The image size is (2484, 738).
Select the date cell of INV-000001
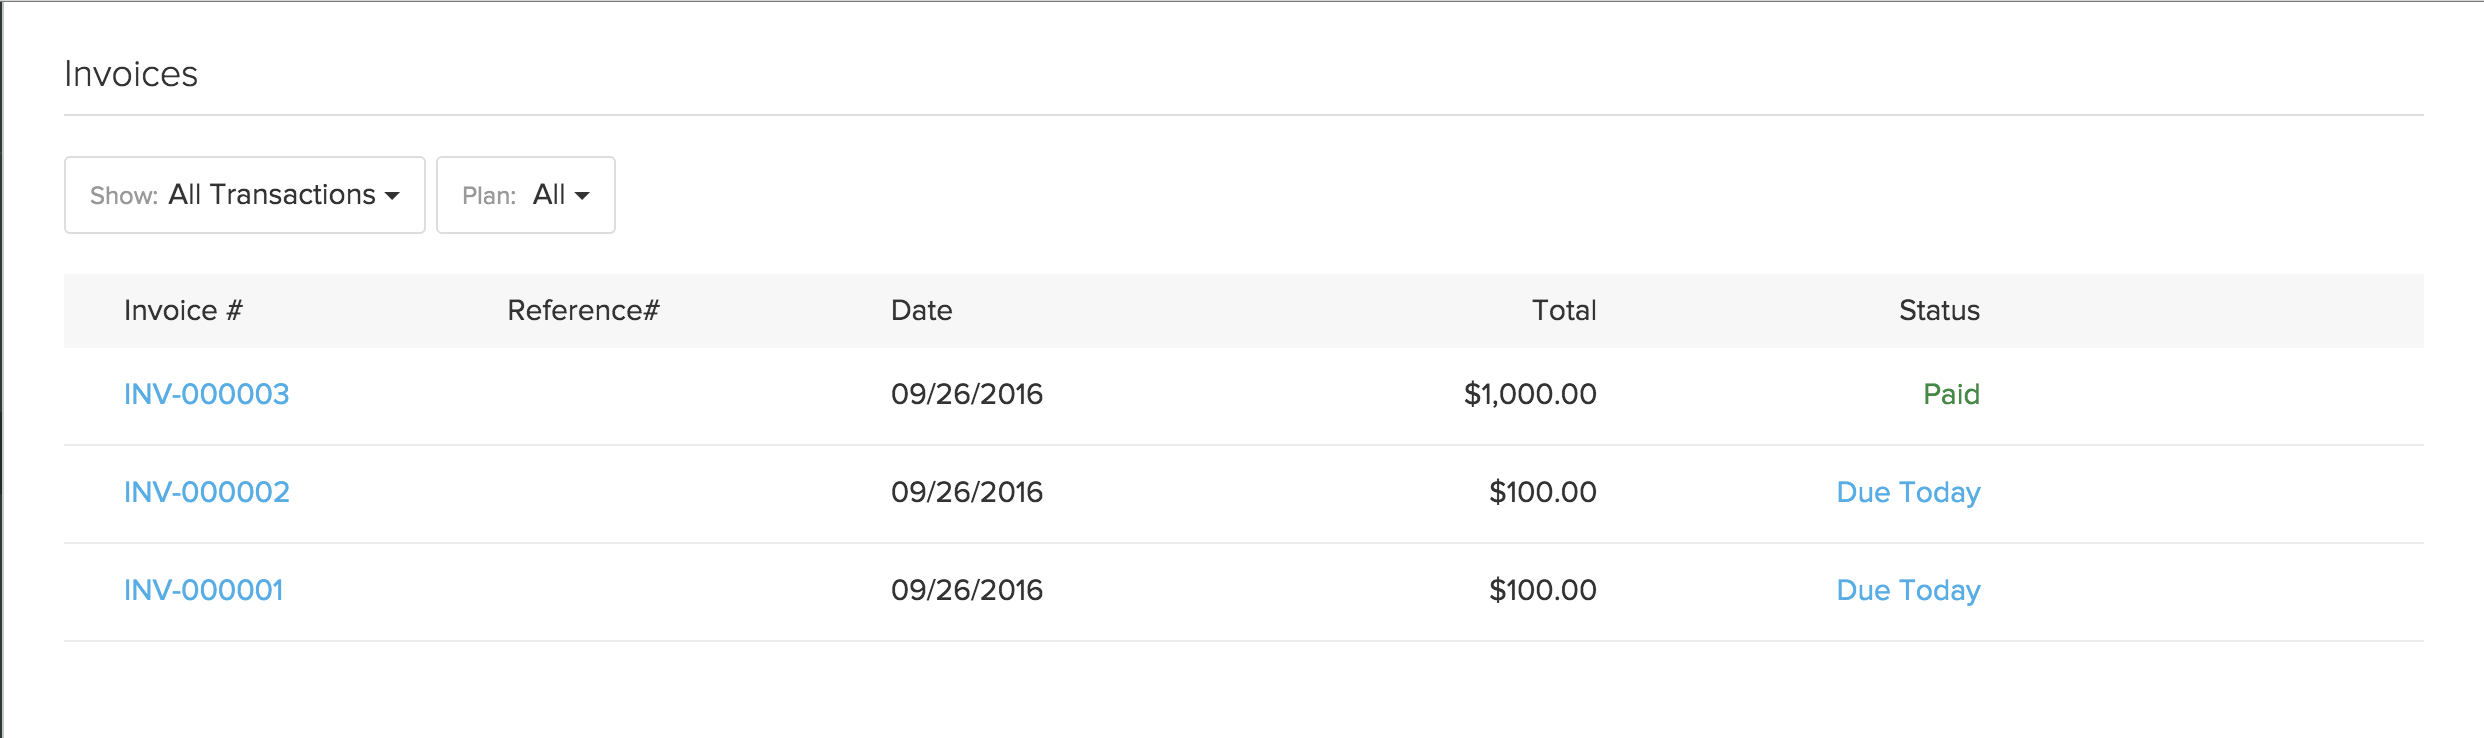point(966,590)
